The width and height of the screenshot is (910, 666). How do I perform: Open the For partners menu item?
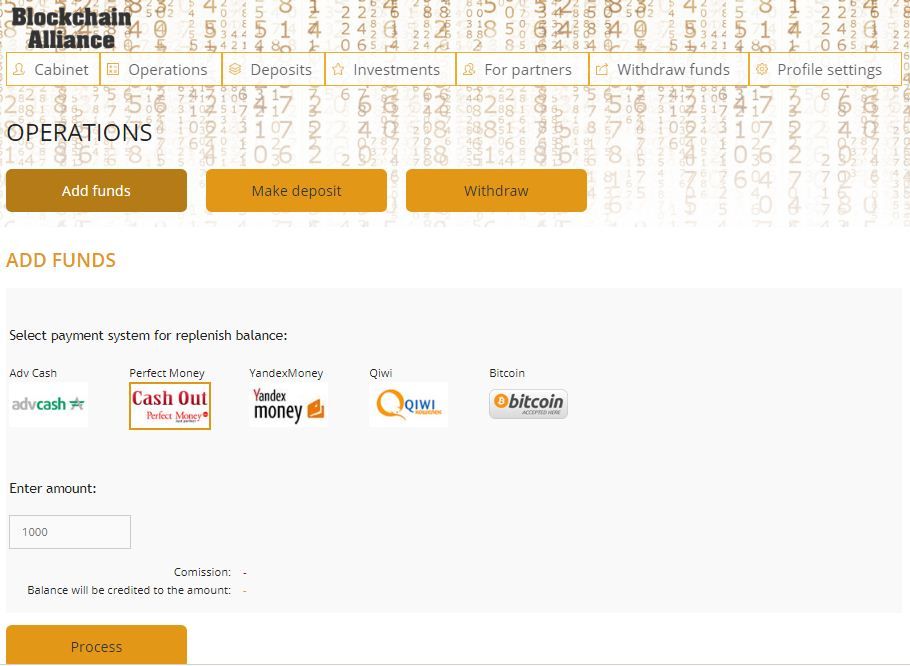tap(522, 70)
